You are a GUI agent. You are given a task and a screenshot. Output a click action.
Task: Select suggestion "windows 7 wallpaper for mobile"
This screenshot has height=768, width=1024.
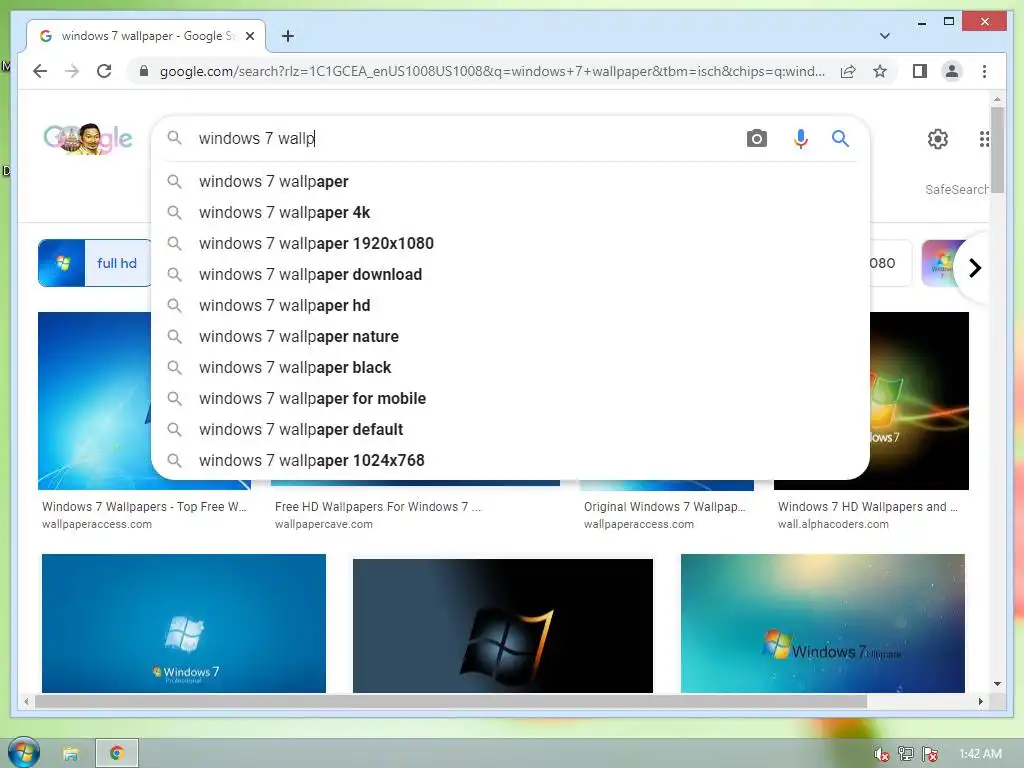[510, 398]
